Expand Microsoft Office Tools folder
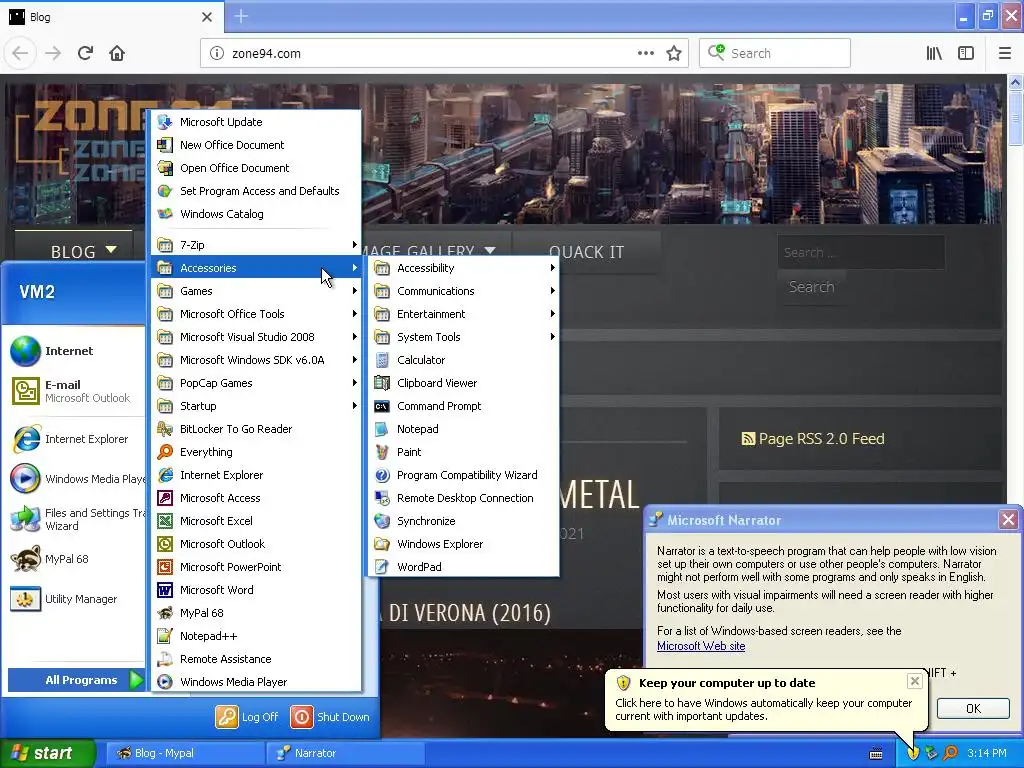1024x768 pixels. tap(256, 313)
